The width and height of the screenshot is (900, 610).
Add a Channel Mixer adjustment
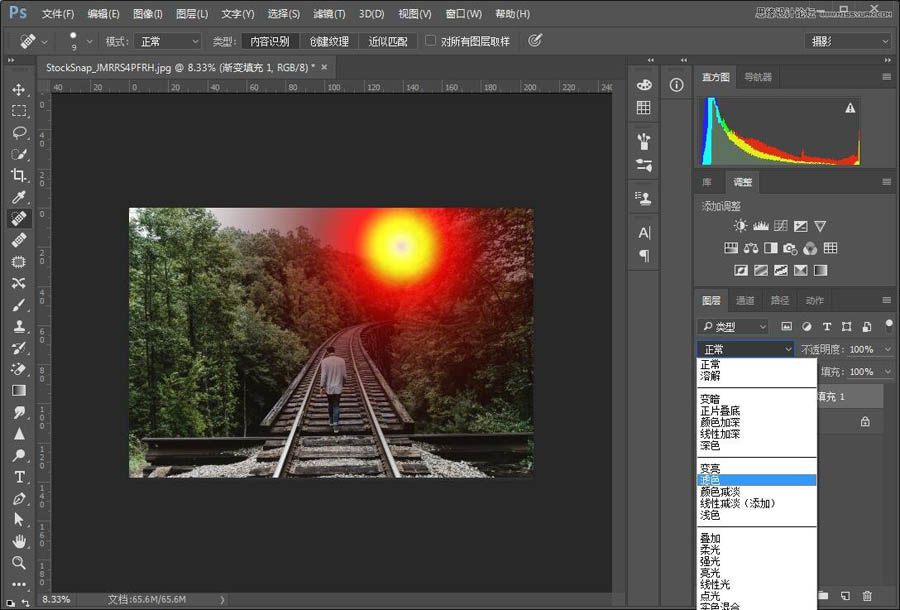tap(810, 248)
